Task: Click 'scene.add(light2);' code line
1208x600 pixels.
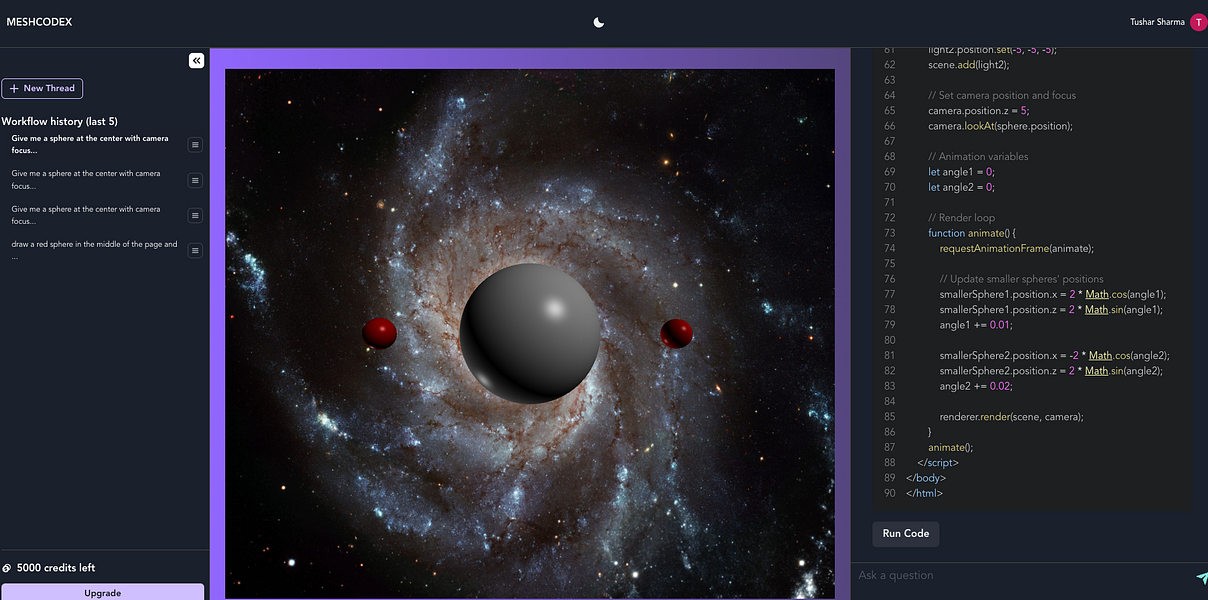Action: click(969, 65)
